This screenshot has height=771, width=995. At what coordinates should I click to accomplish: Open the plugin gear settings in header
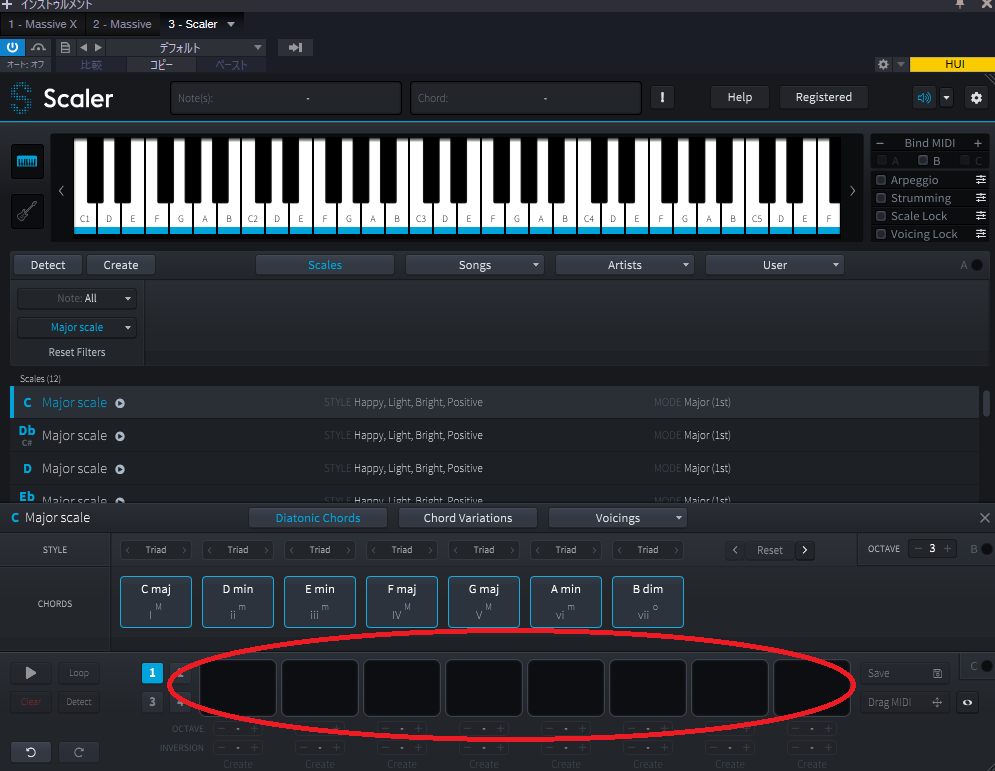pyautogui.click(x=883, y=64)
